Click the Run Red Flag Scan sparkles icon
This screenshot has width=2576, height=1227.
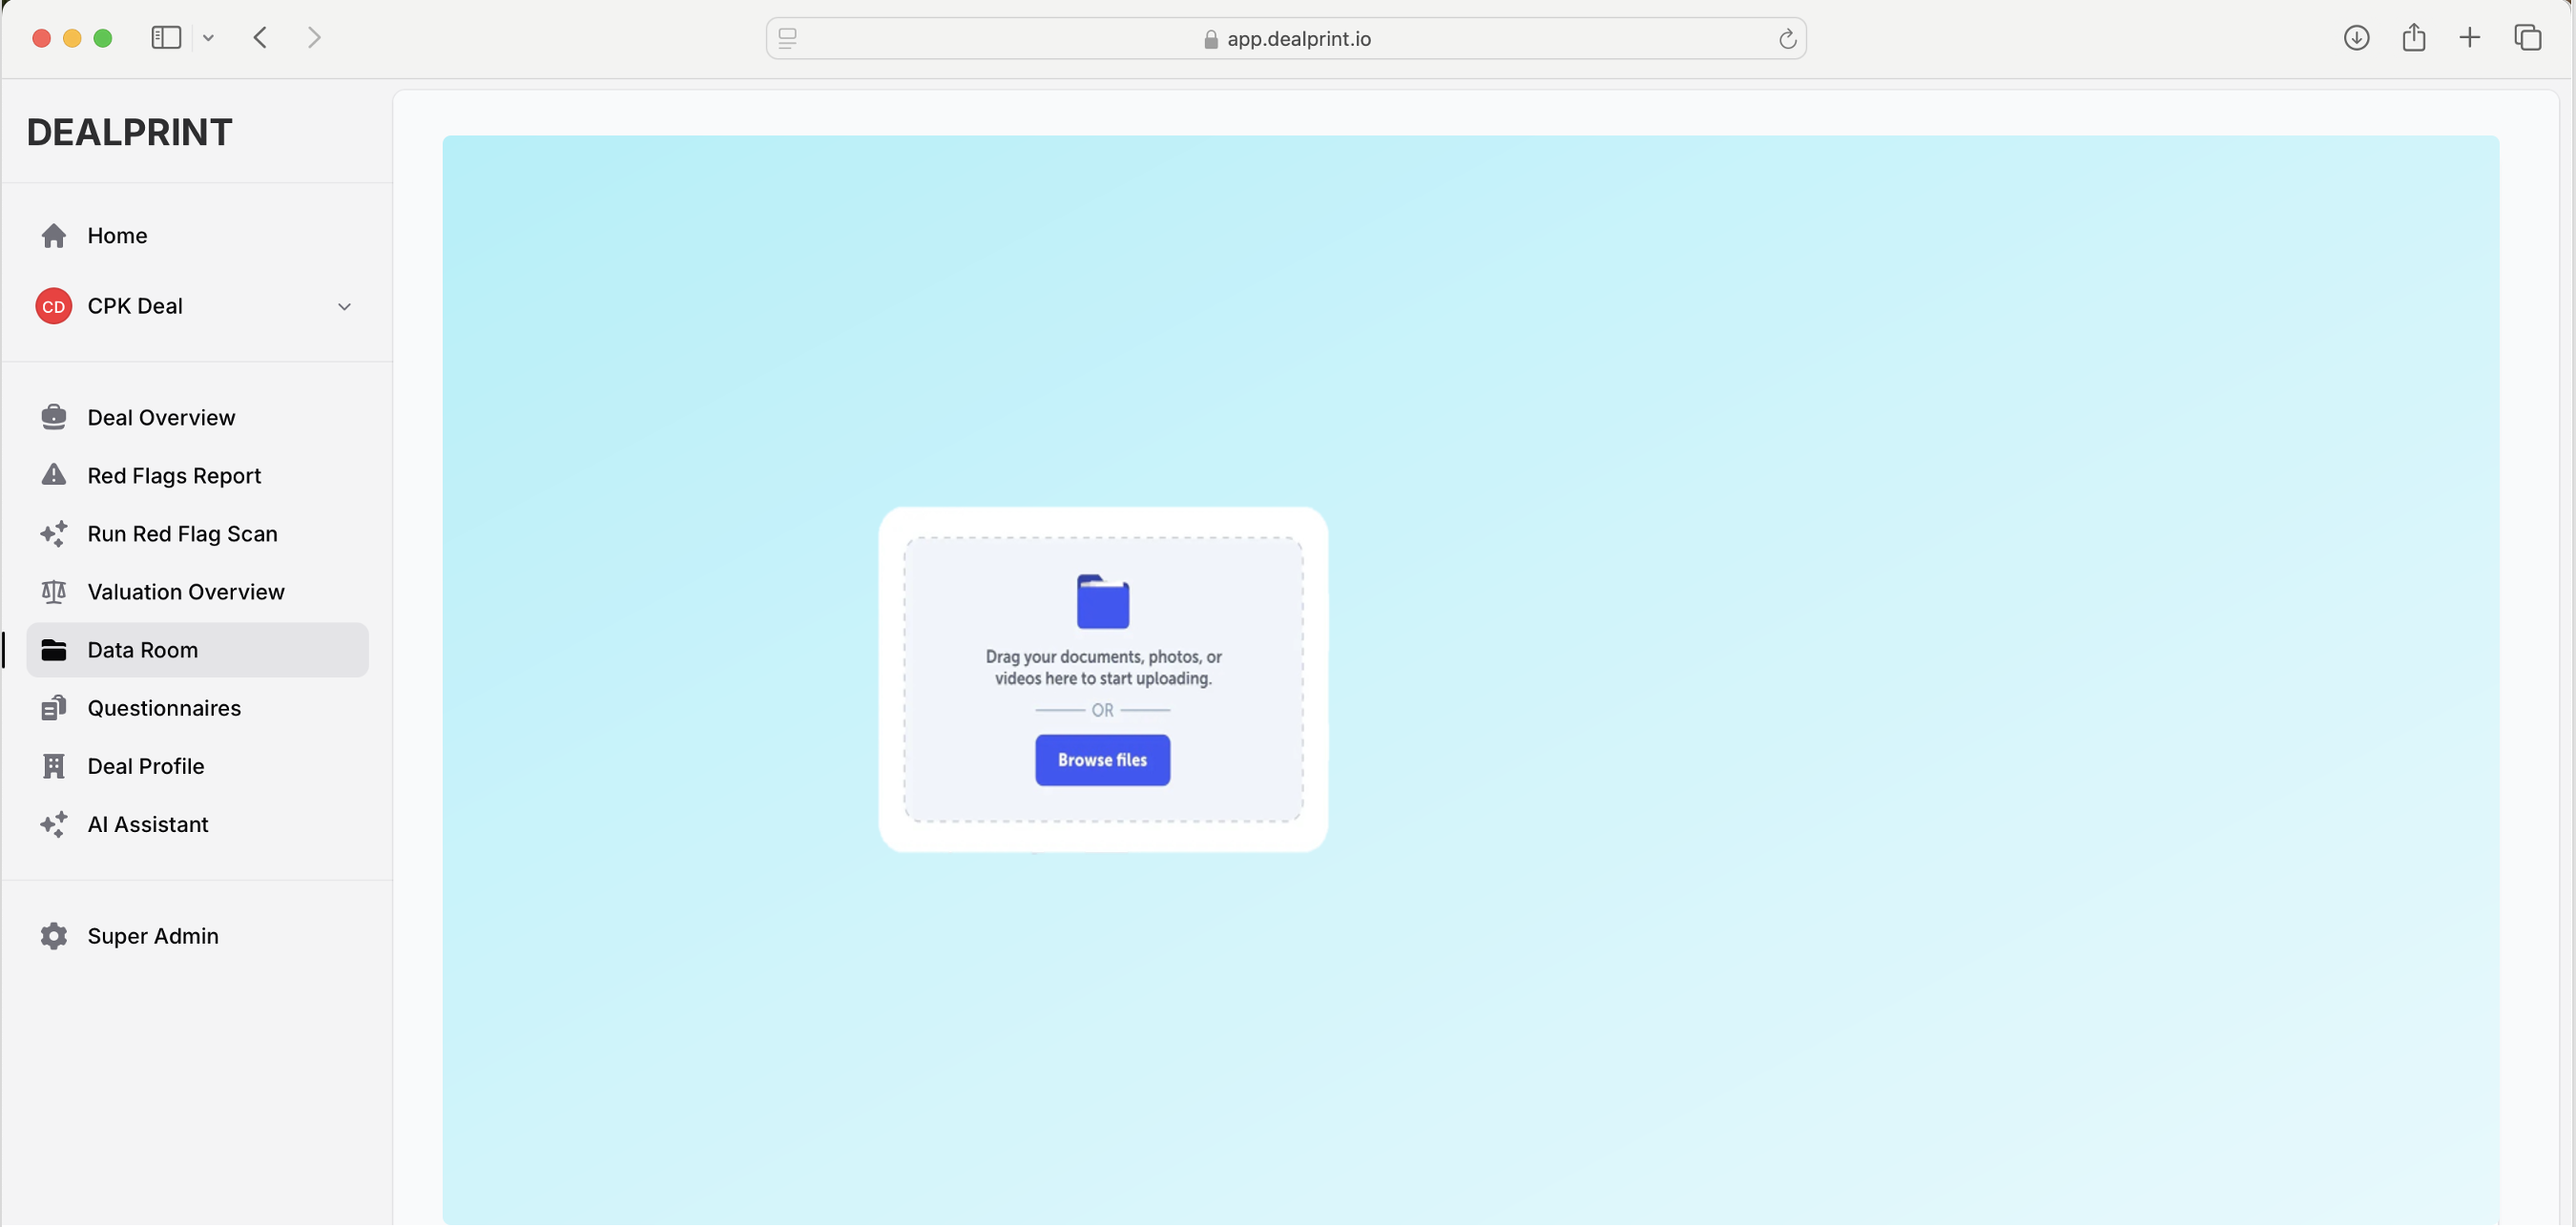54,533
